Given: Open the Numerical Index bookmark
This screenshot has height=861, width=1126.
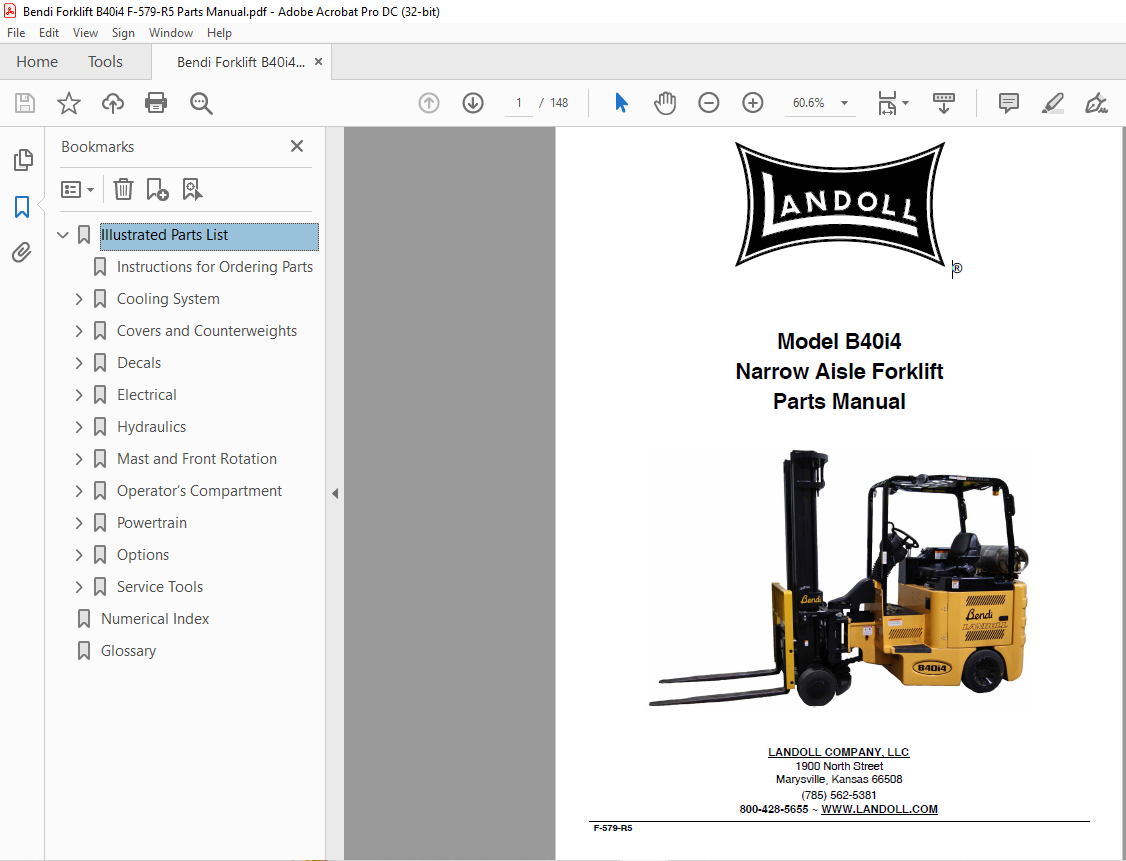Looking at the screenshot, I should [x=155, y=619].
